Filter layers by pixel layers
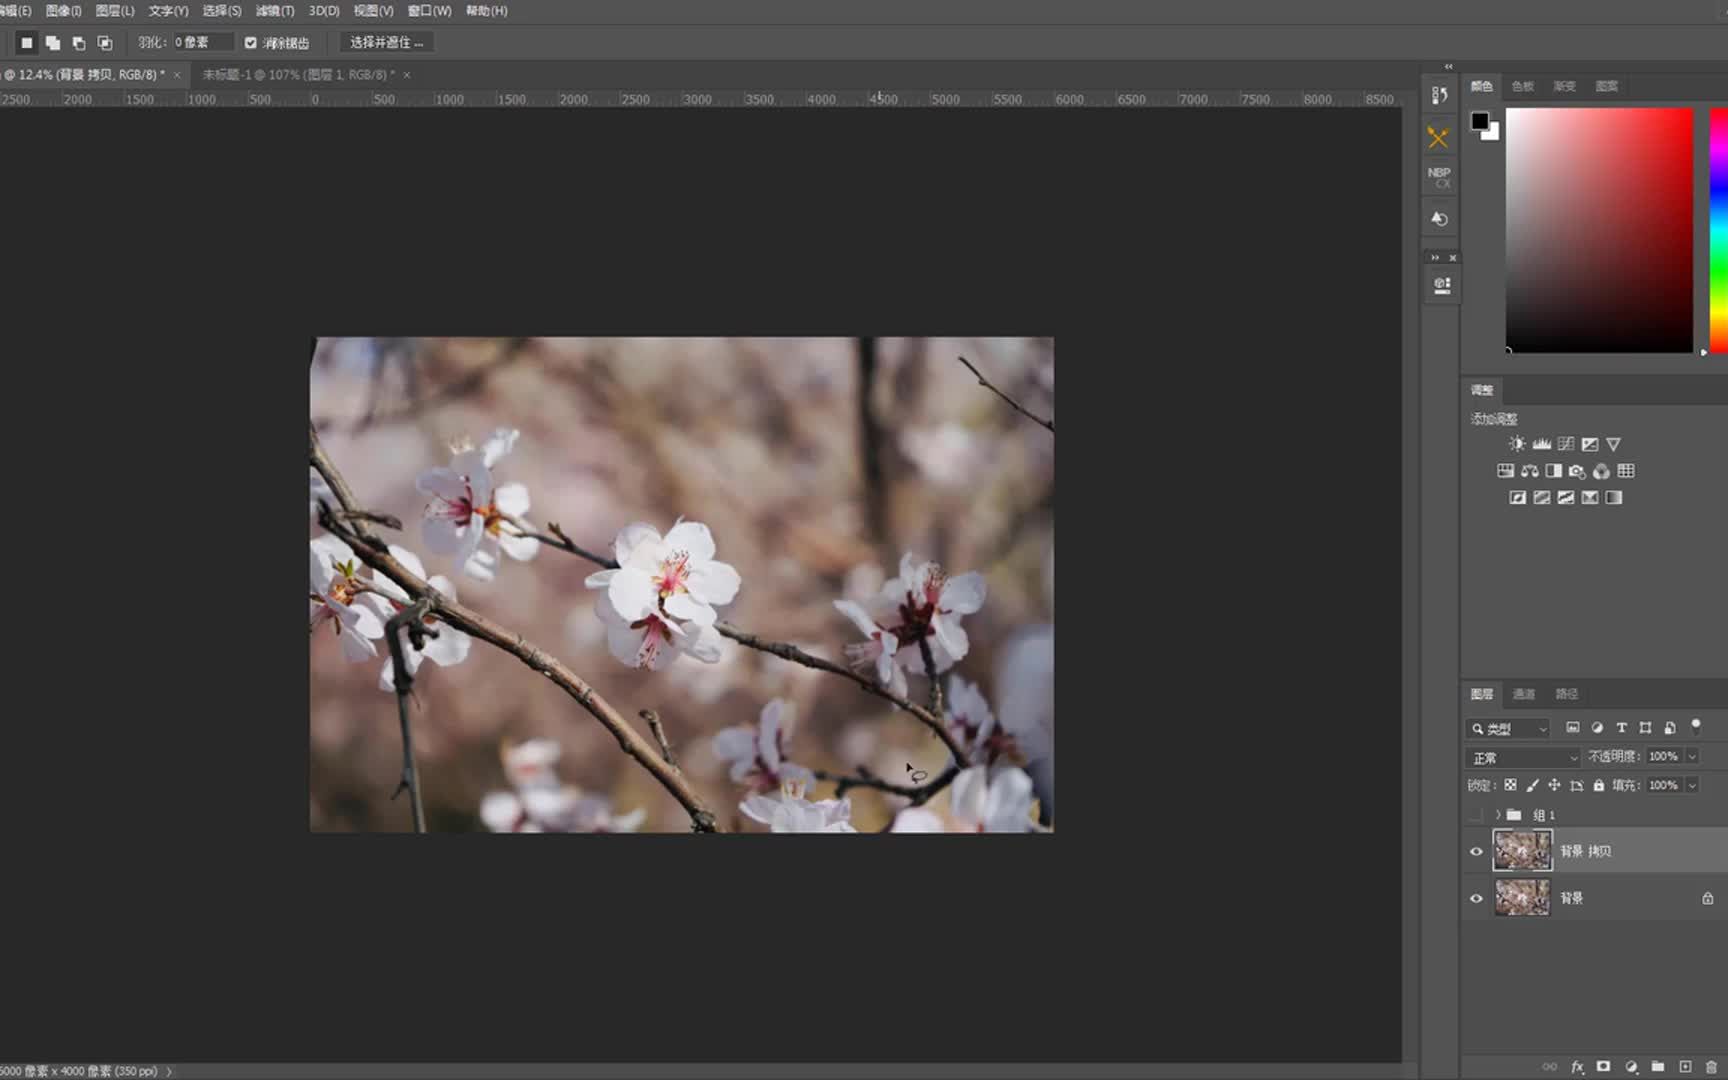 pyautogui.click(x=1573, y=728)
